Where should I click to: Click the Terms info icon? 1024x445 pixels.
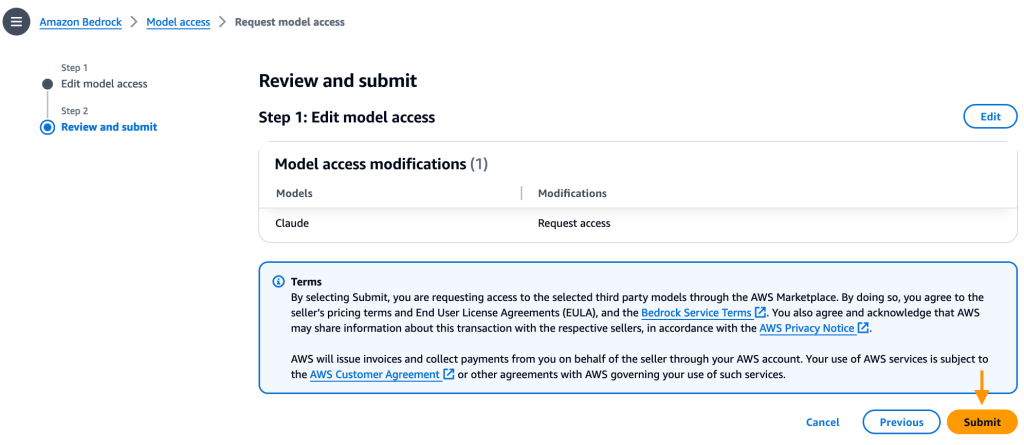278,282
